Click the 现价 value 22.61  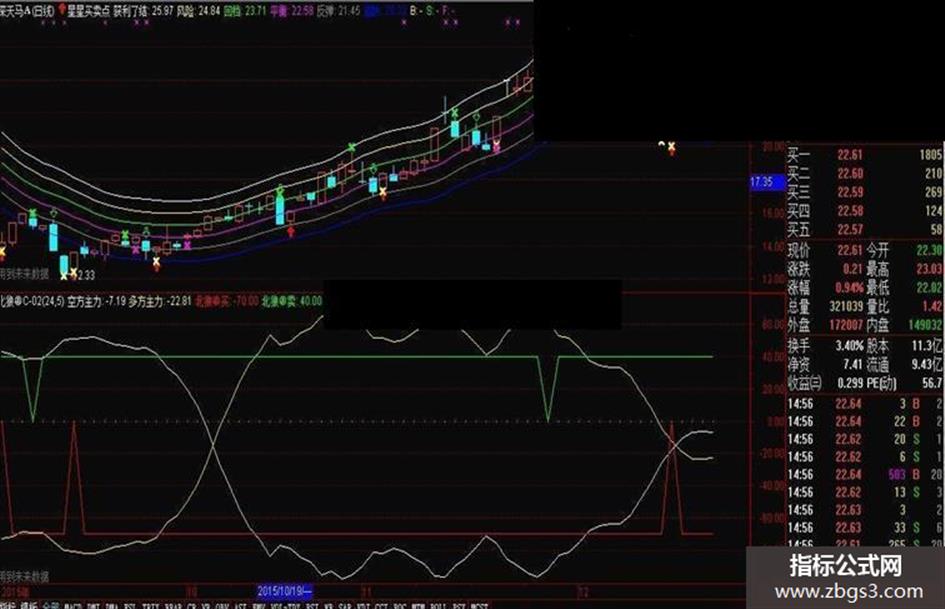click(850, 250)
